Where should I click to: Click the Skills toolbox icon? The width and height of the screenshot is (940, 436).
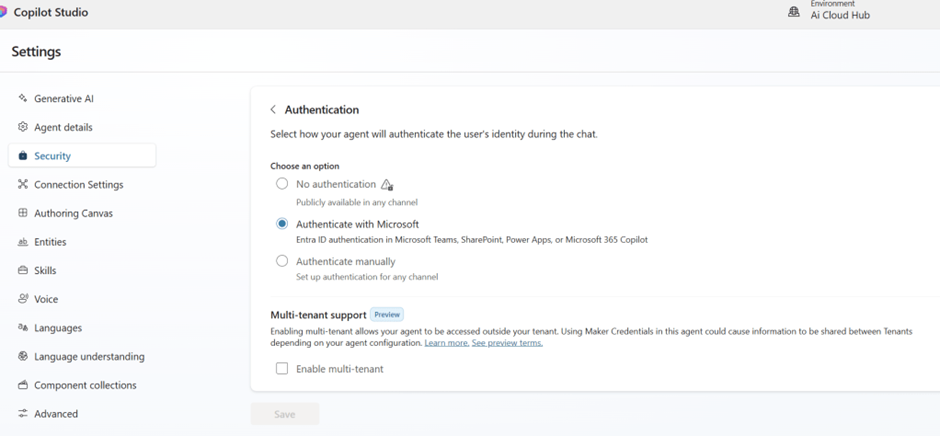point(23,271)
